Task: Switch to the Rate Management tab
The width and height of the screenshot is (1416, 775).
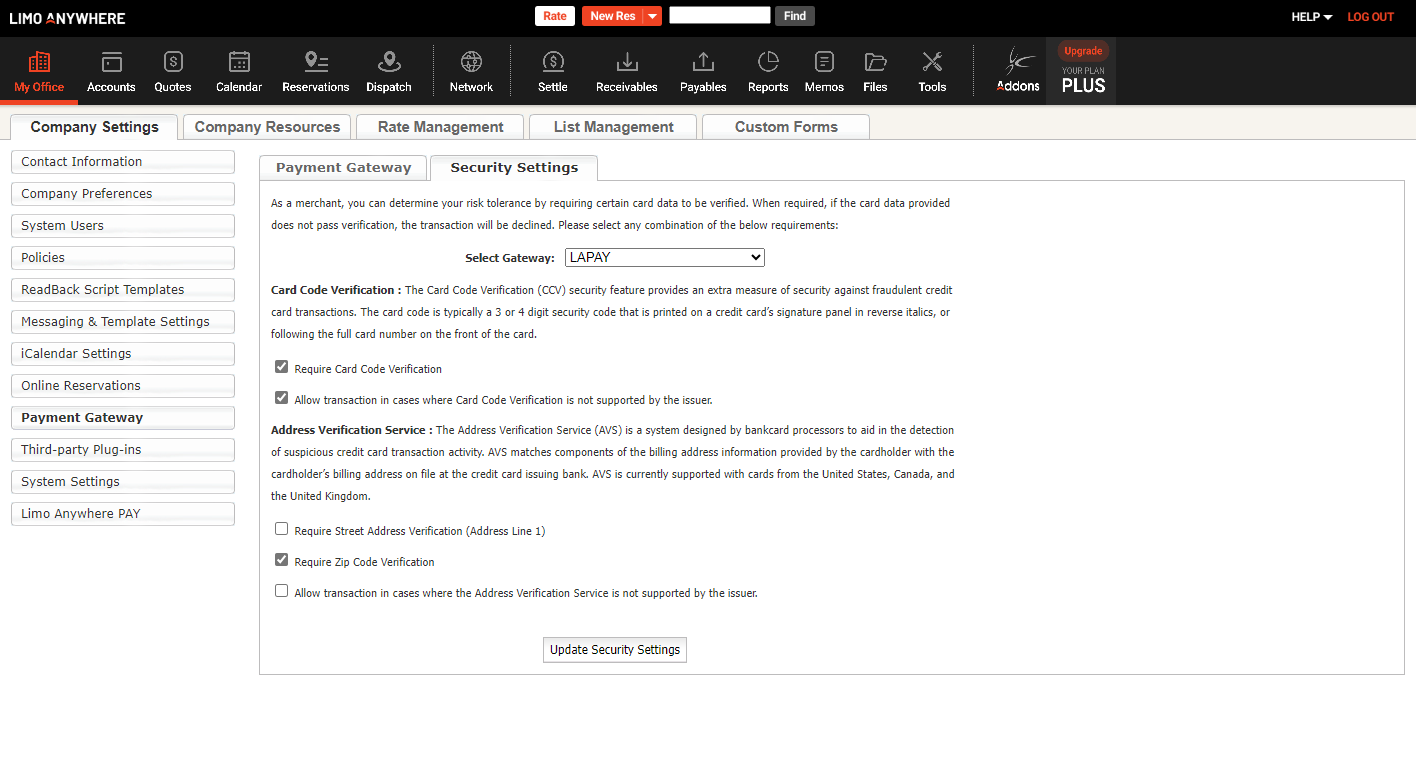Action: [440, 127]
